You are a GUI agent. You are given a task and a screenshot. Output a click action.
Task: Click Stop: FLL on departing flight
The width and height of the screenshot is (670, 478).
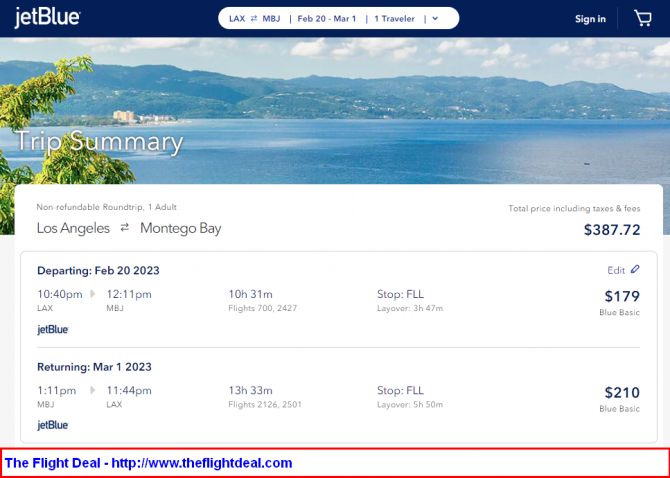coord(400,294)
